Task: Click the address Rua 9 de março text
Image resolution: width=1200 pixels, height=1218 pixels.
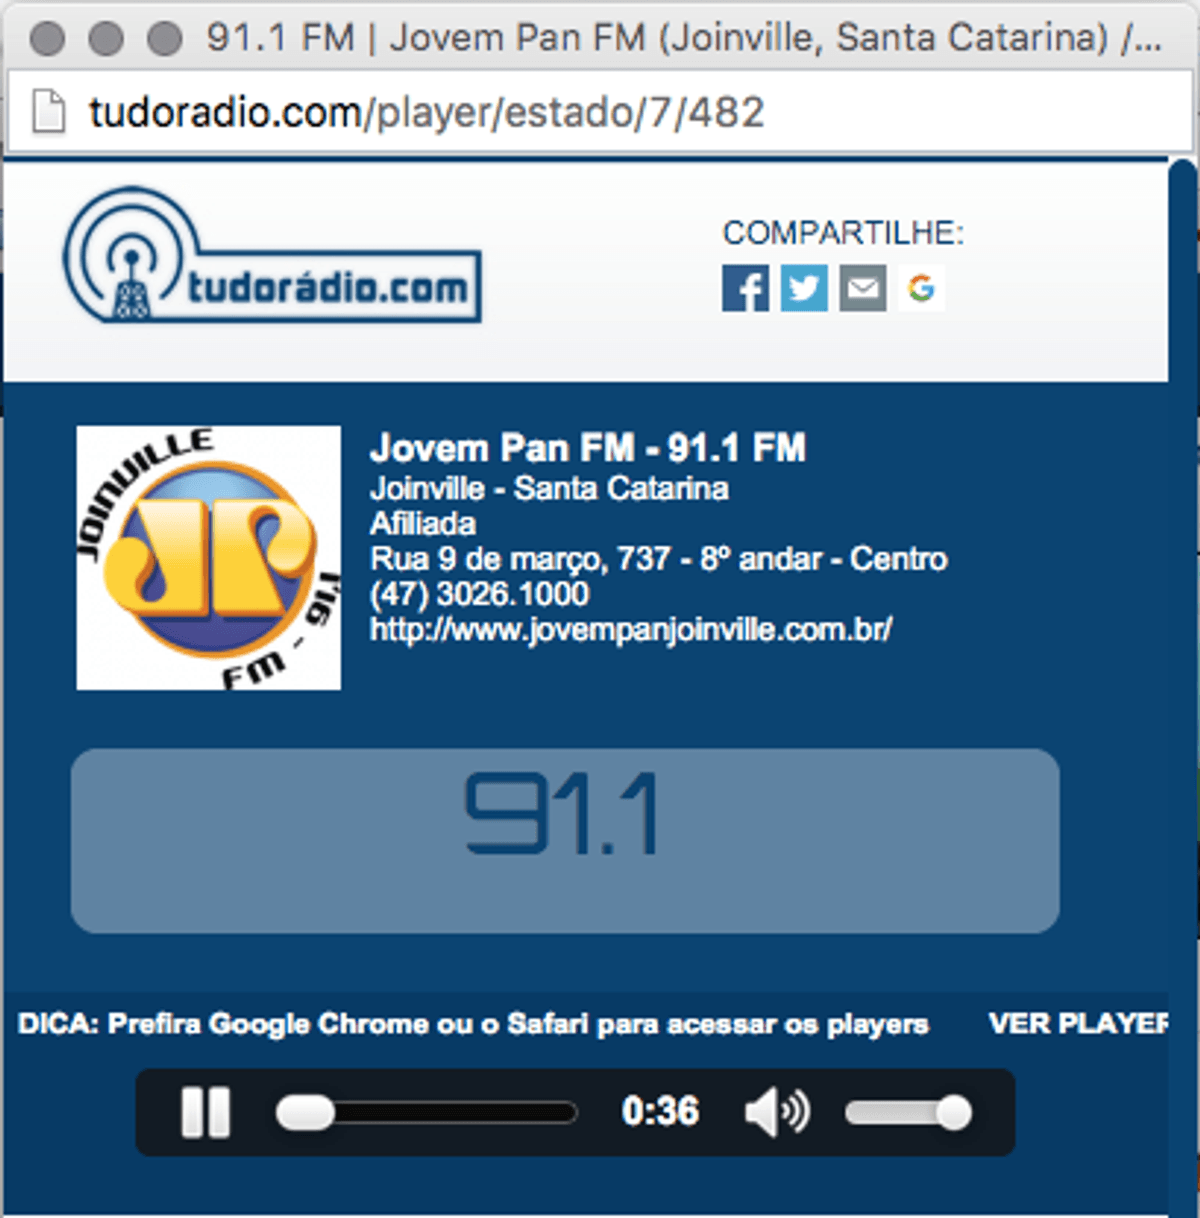Action: point(659,559)
